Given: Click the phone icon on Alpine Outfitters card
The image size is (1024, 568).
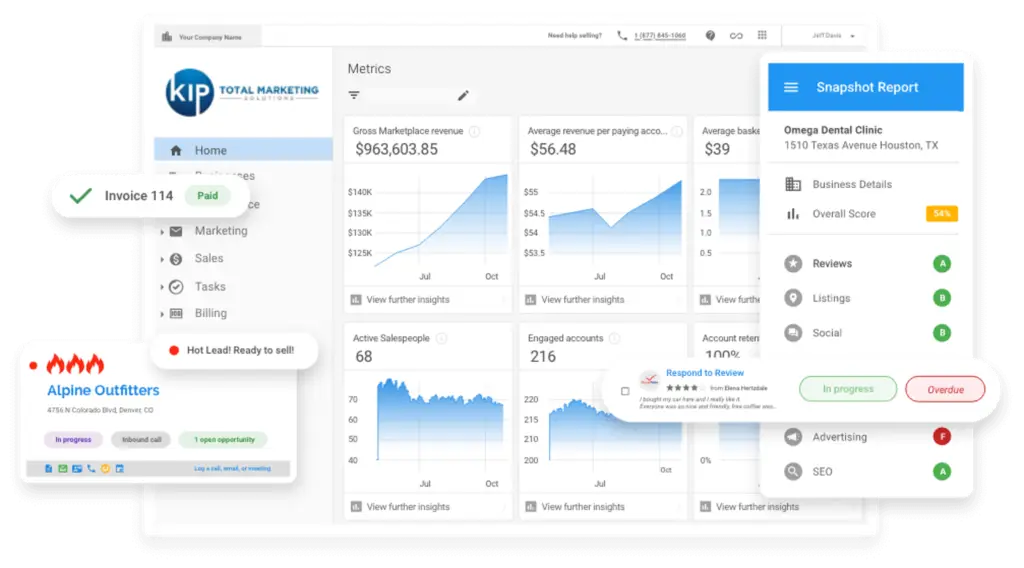Looking at the screenshot, I should pyautogui.click(x=91, y=468).
